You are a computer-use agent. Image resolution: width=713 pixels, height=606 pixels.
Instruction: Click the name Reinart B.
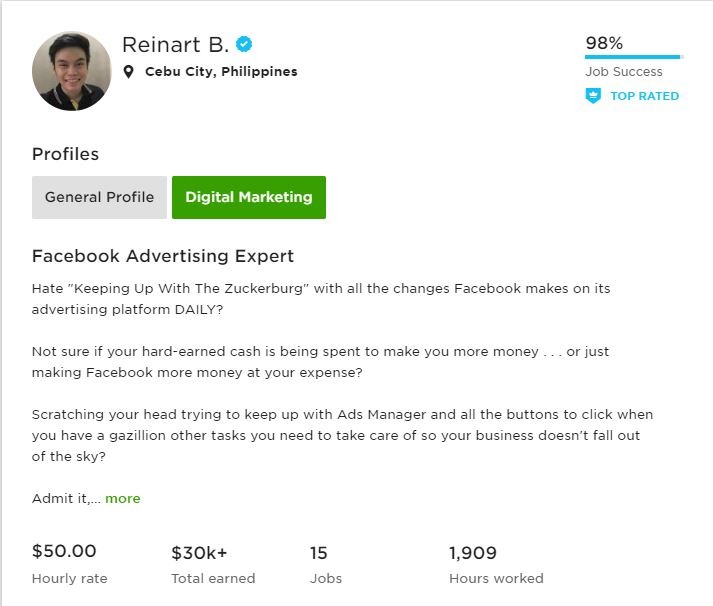[175, 45]
